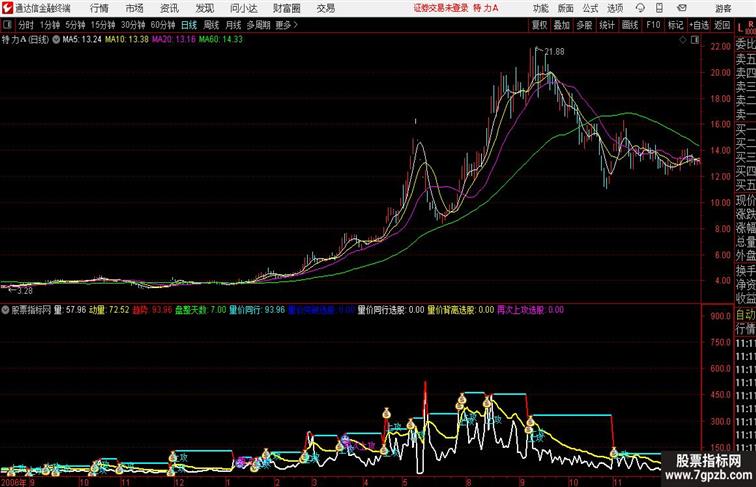Toggle the left sidebar panel icon
The width and height of the screenshot is (756, 487).
click(7, 25)
